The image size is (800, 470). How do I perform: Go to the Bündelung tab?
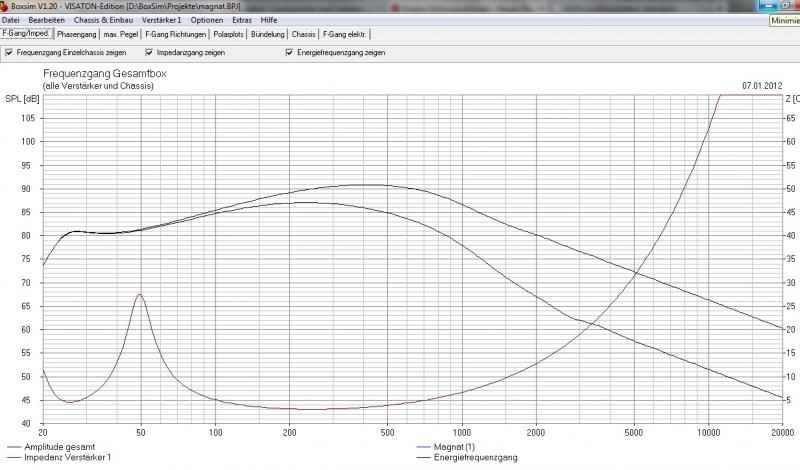pyautogui.click(x=268, y=34)
